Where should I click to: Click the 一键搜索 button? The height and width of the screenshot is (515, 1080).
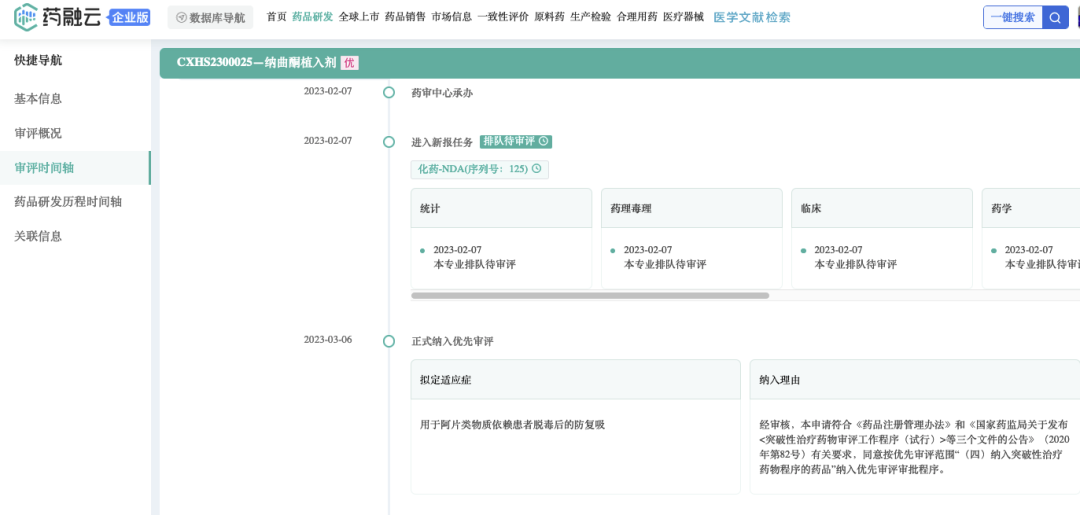pyautogui.click(x=1012, y=17)
